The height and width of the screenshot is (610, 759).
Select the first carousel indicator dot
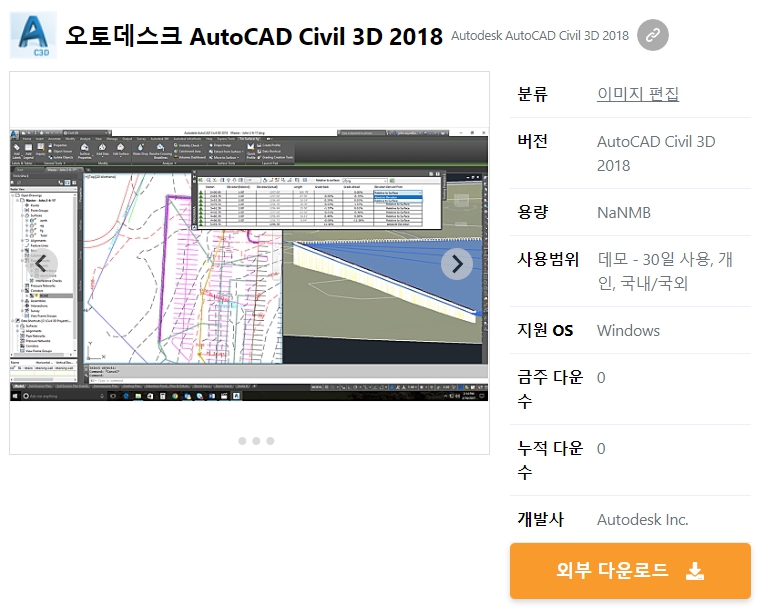coord(242,441)
